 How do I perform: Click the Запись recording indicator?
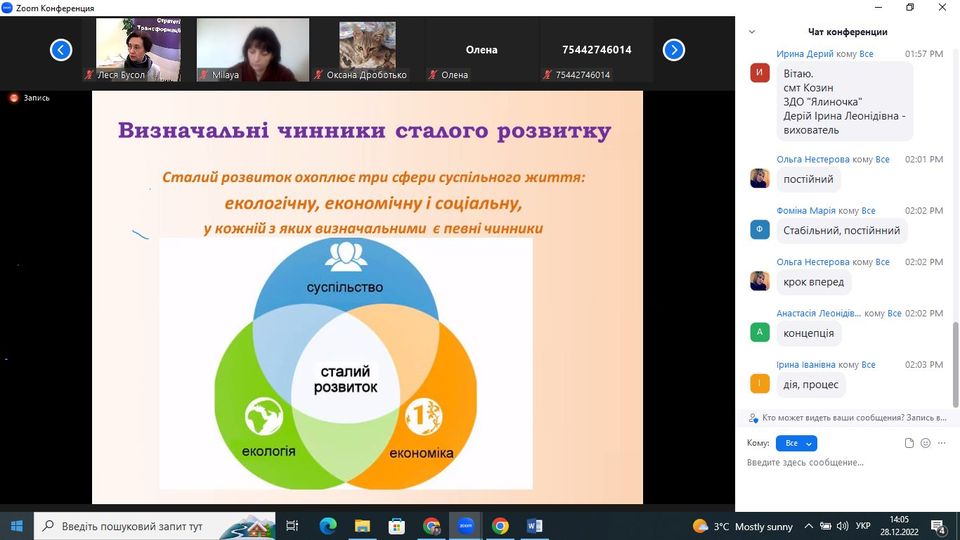(x=29, y=98)
